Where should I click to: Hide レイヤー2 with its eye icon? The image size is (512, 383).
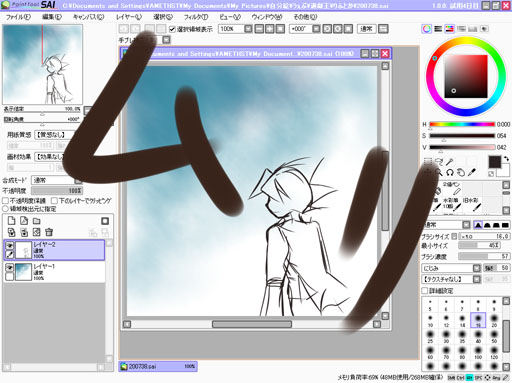10,246
